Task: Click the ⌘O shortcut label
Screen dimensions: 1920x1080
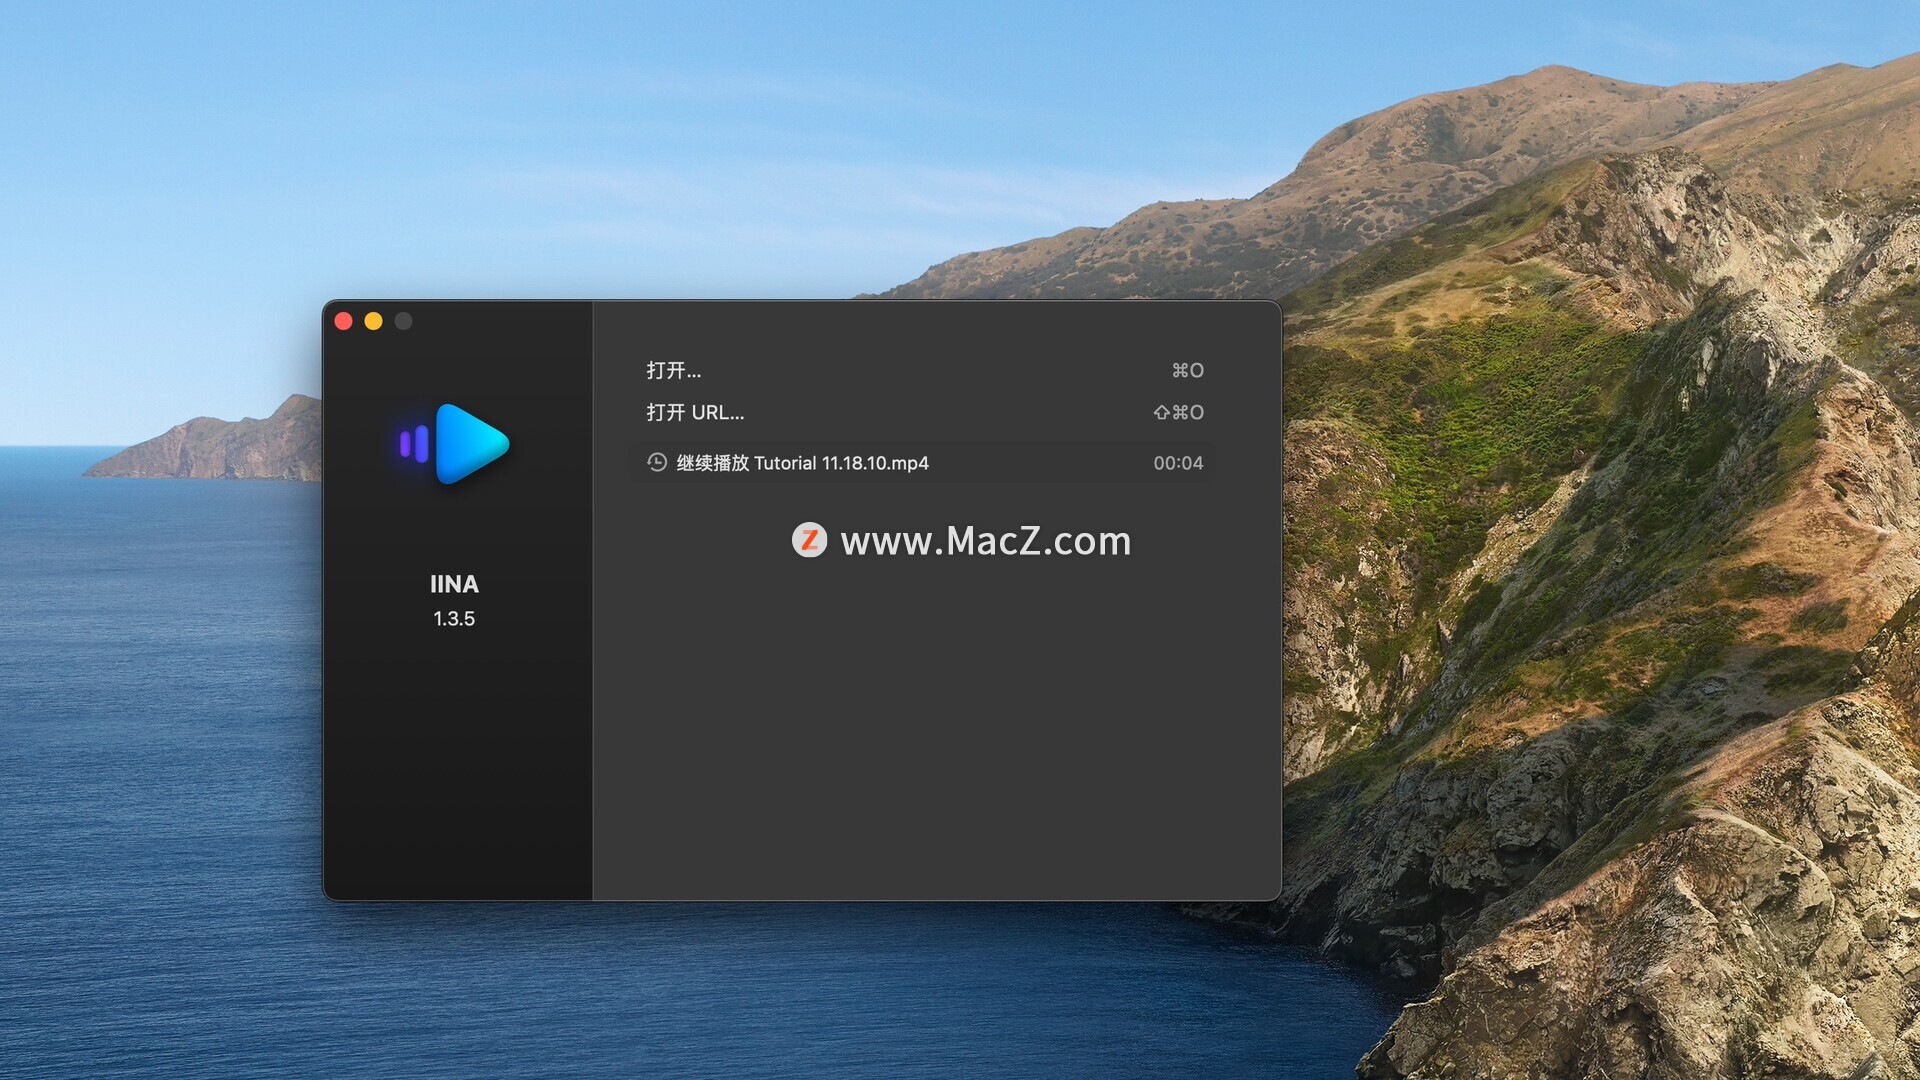Action: 1188,370
